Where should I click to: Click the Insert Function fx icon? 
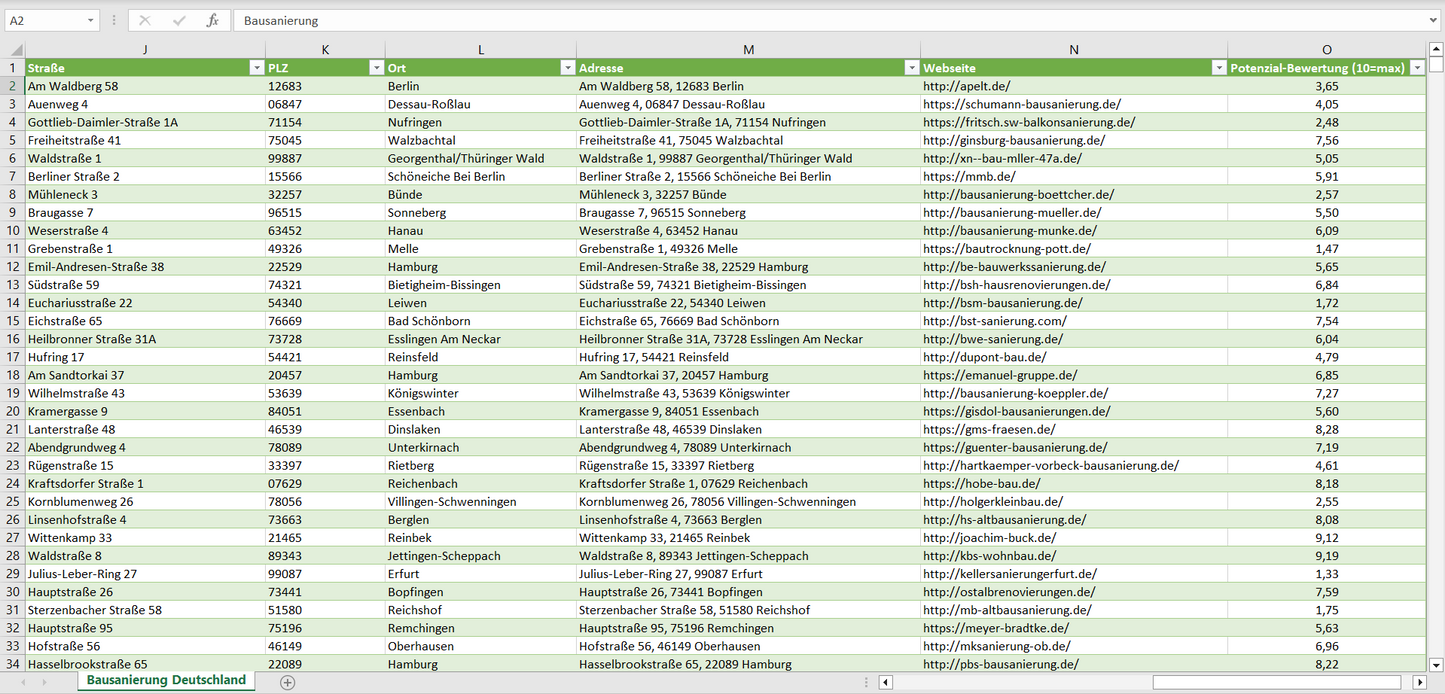pos(212,20)
